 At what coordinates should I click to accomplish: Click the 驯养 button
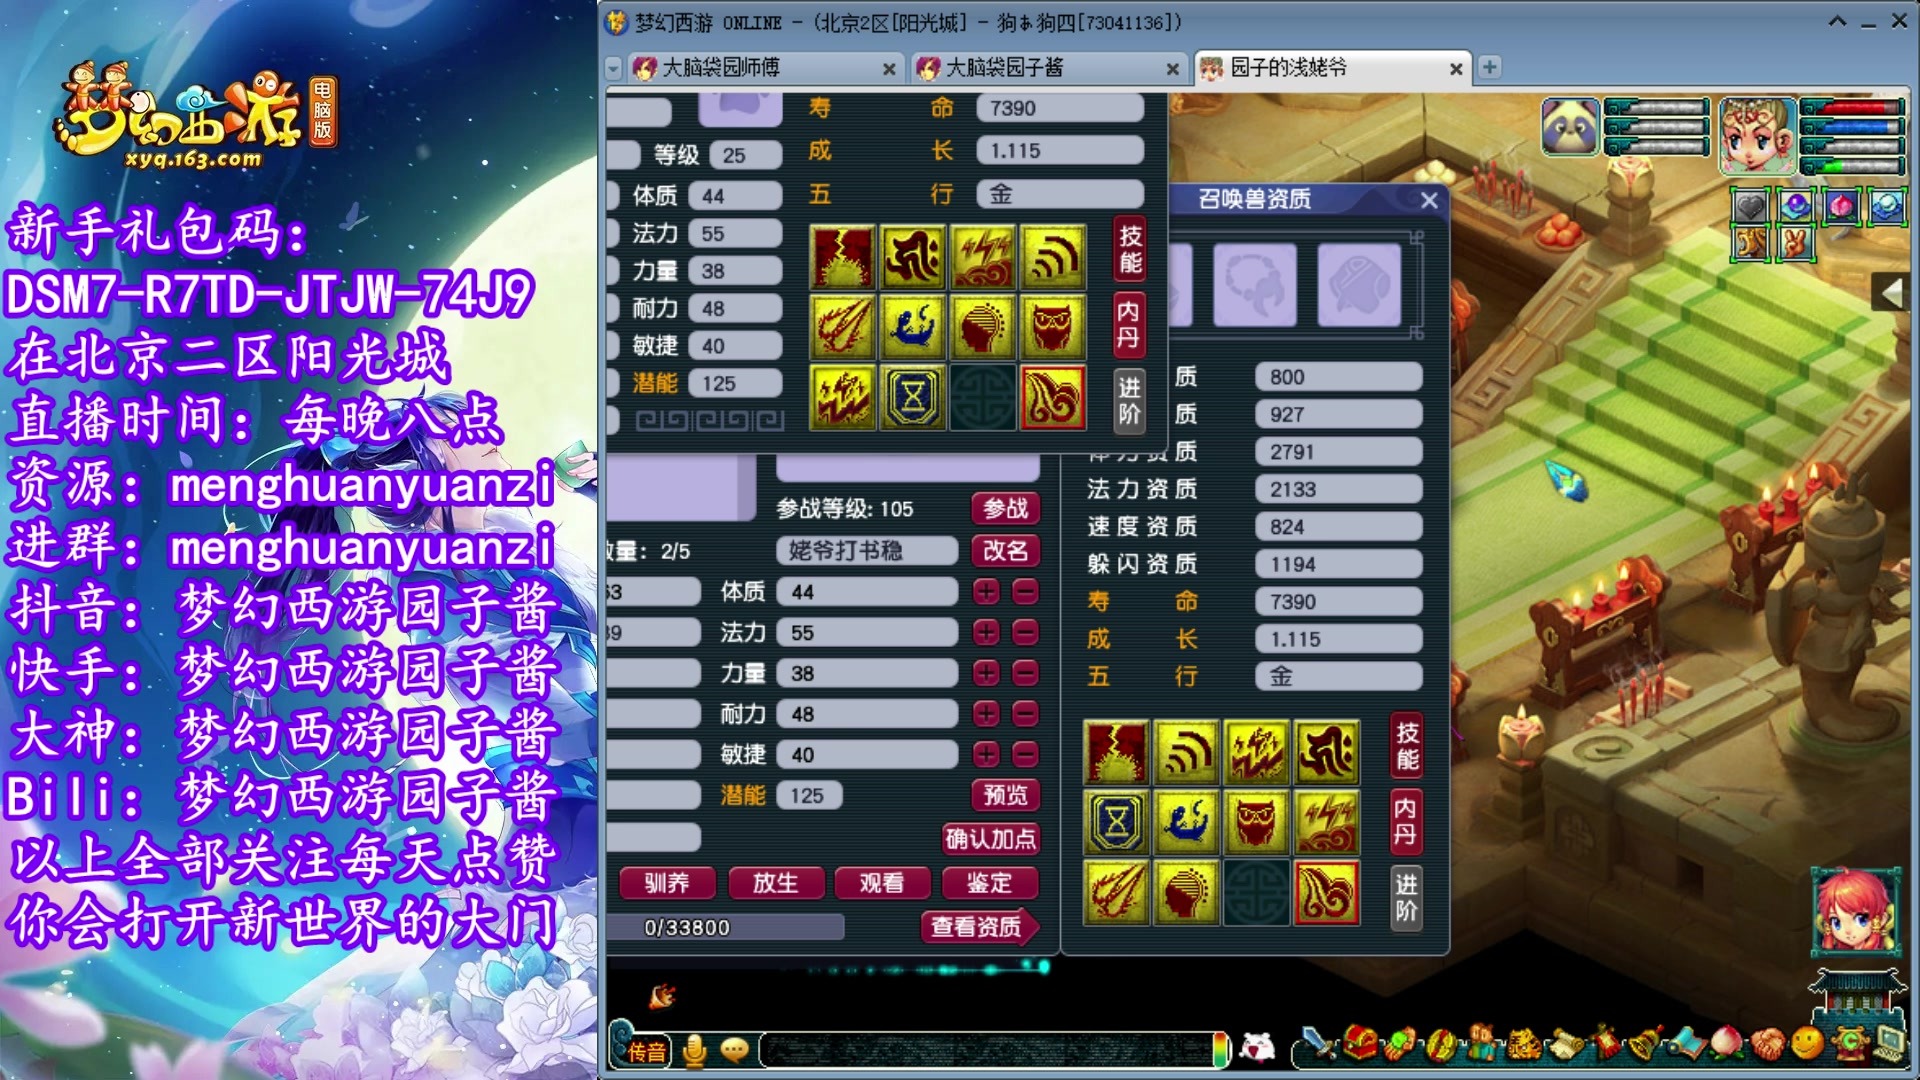[x=667, y=883]
